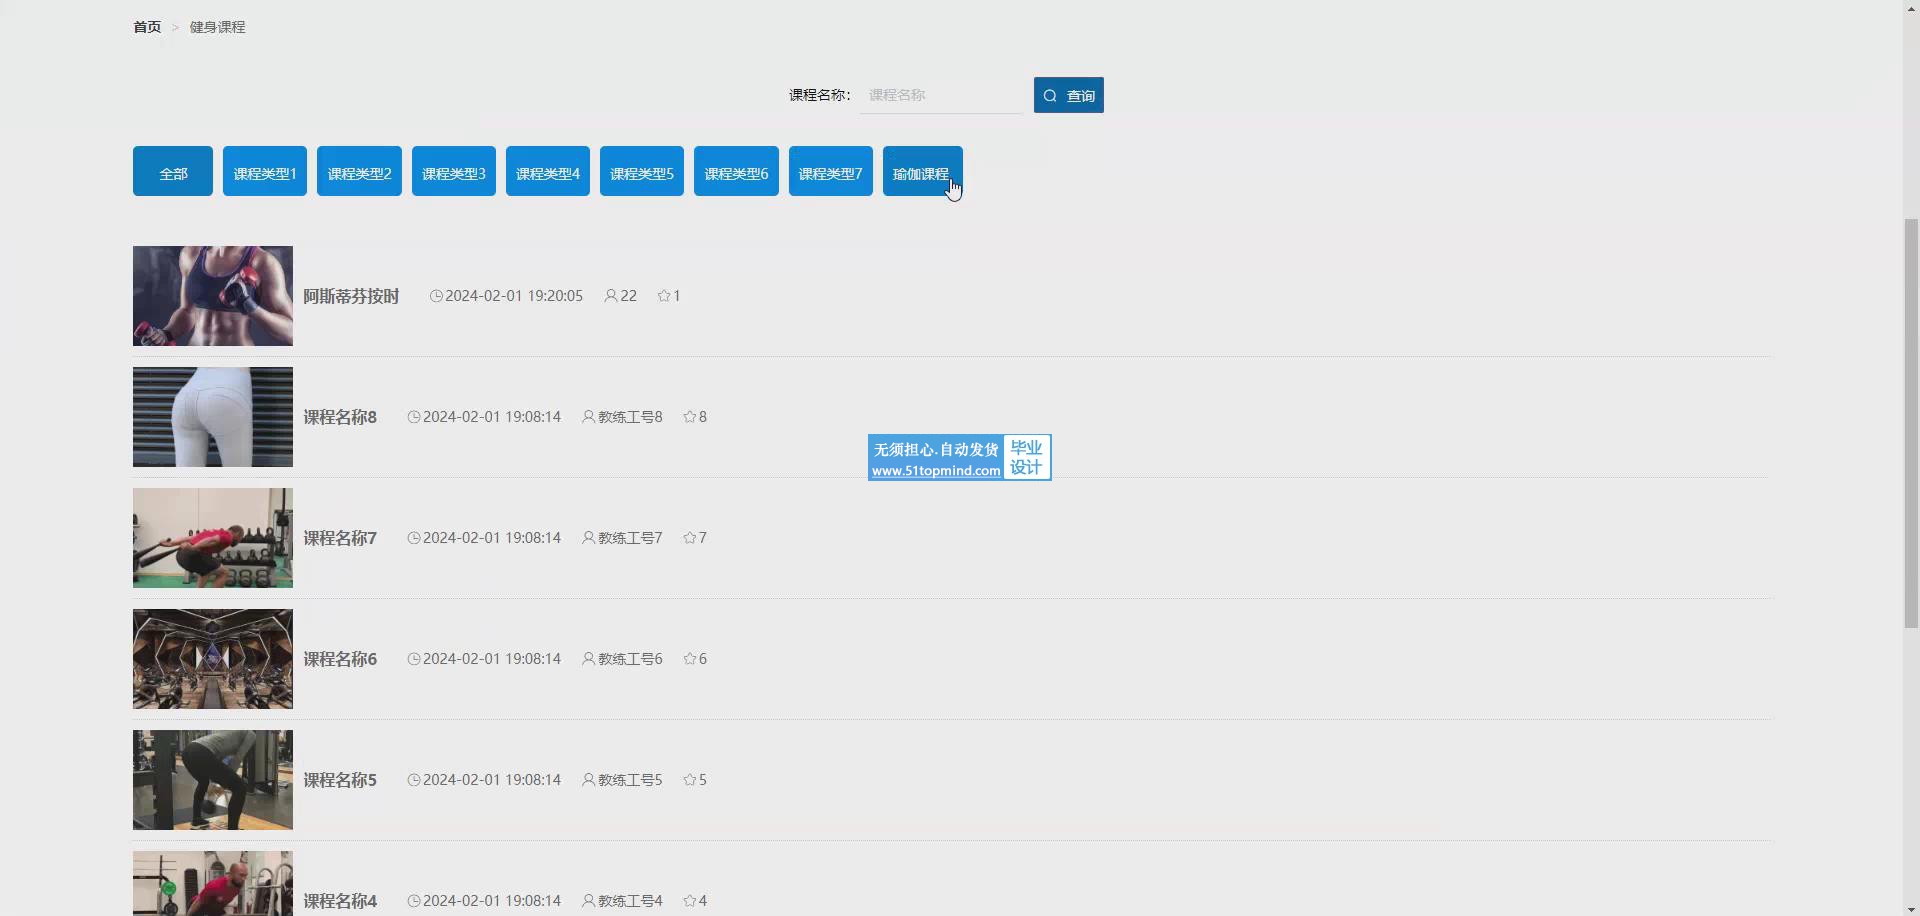The height and width of the screenshot is (916, 1920).
Task: Click the star icon in 课程名称8 row
Action: pos(690,417)
